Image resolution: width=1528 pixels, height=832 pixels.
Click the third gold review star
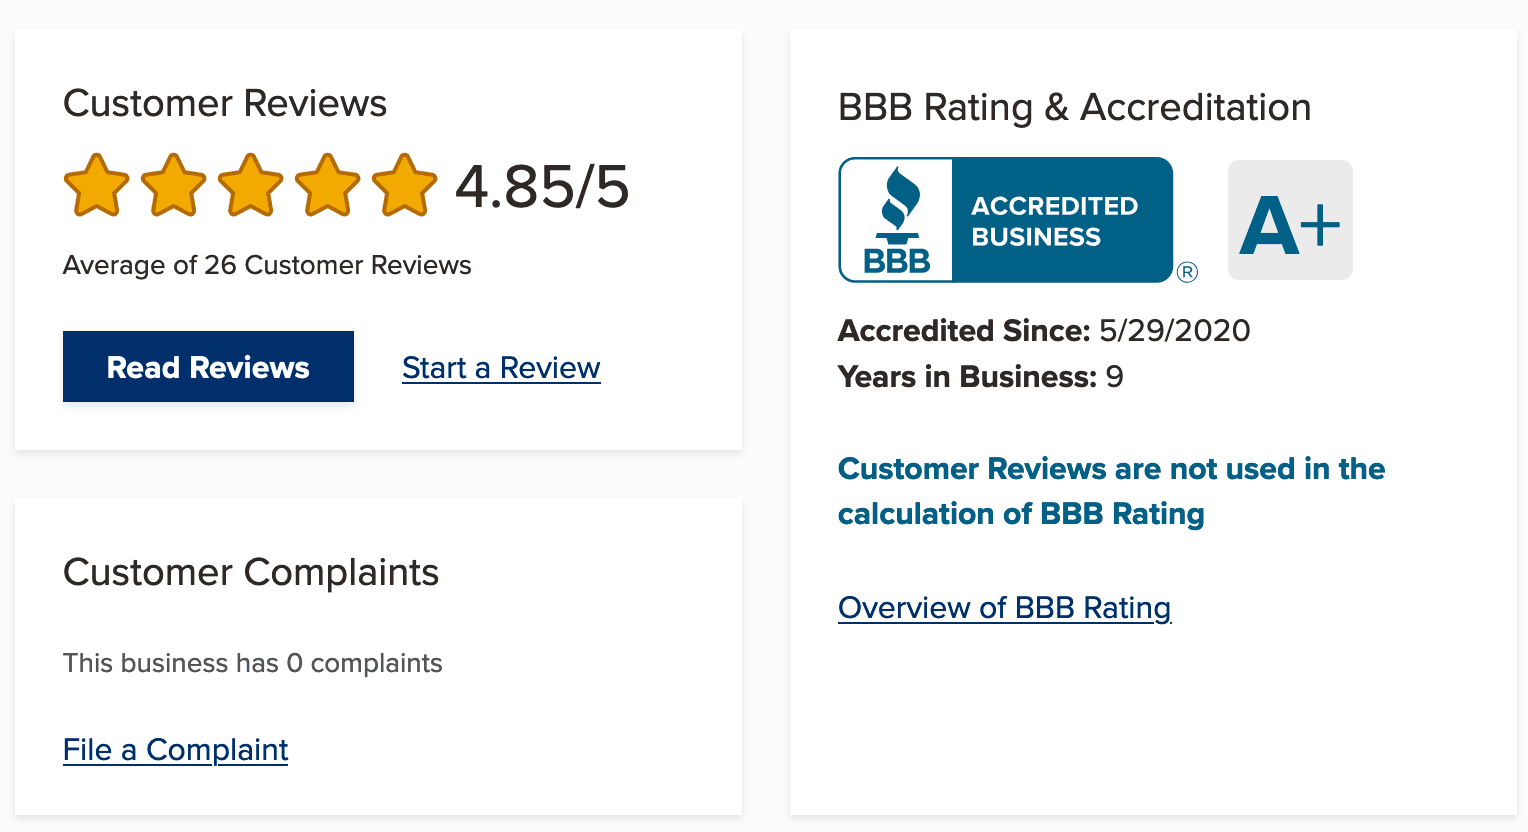click(250, 185)
